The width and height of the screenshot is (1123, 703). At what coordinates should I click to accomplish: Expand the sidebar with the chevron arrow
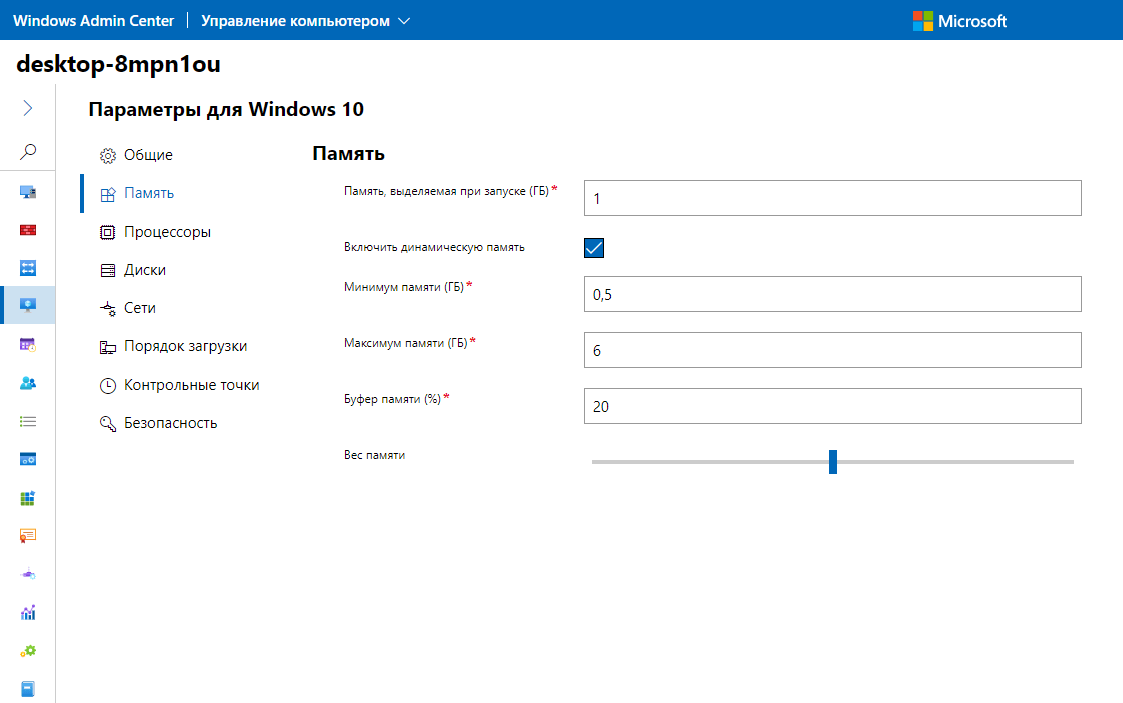tap(28, 107)
